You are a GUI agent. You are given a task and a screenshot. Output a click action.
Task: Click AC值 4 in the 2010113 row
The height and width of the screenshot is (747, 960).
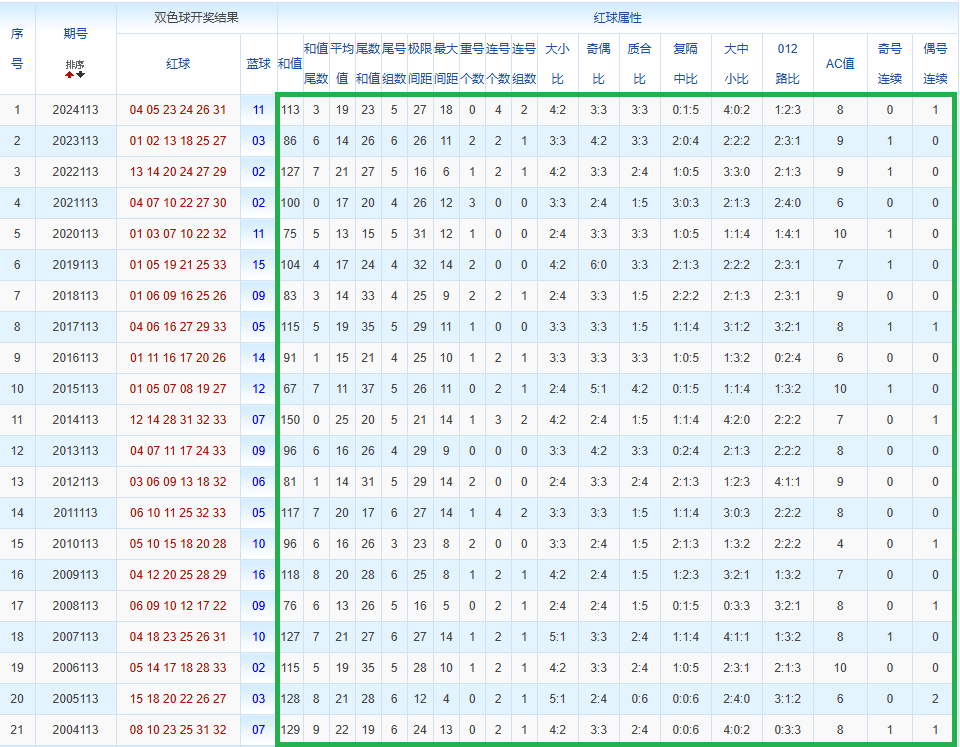(840, 544)
